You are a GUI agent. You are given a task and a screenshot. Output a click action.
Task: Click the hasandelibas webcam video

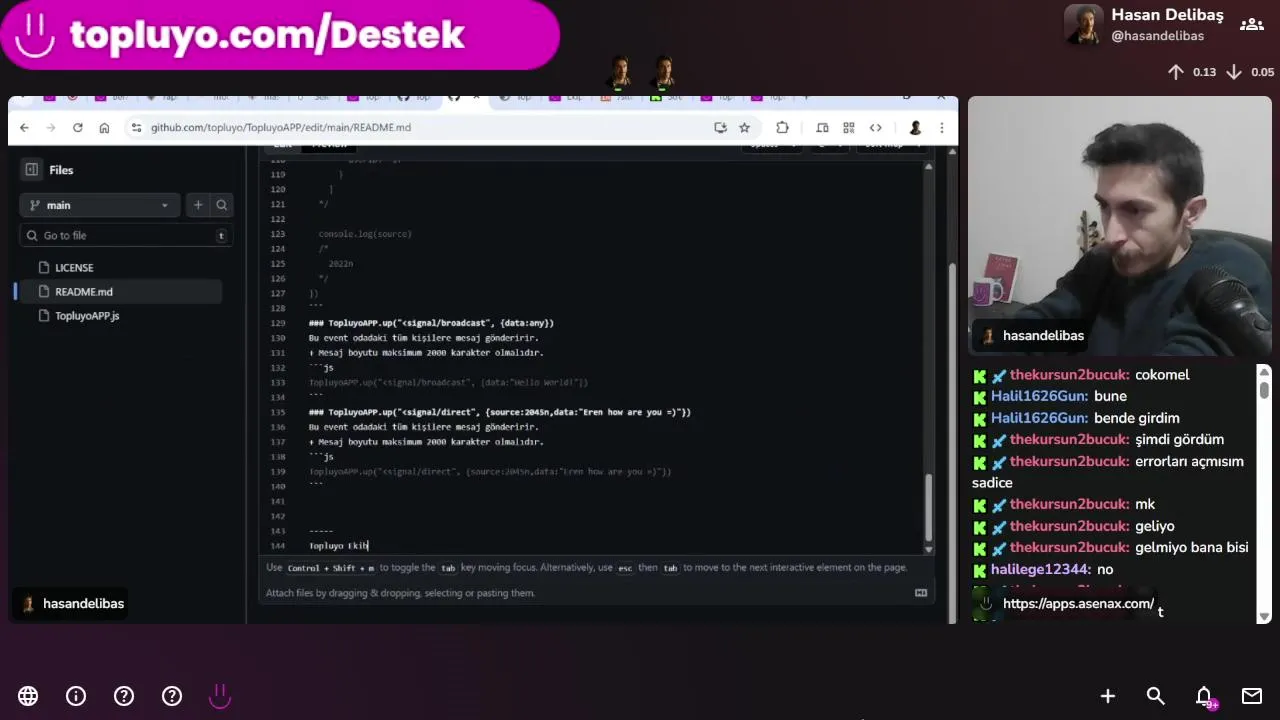(x=1120, y=226)
